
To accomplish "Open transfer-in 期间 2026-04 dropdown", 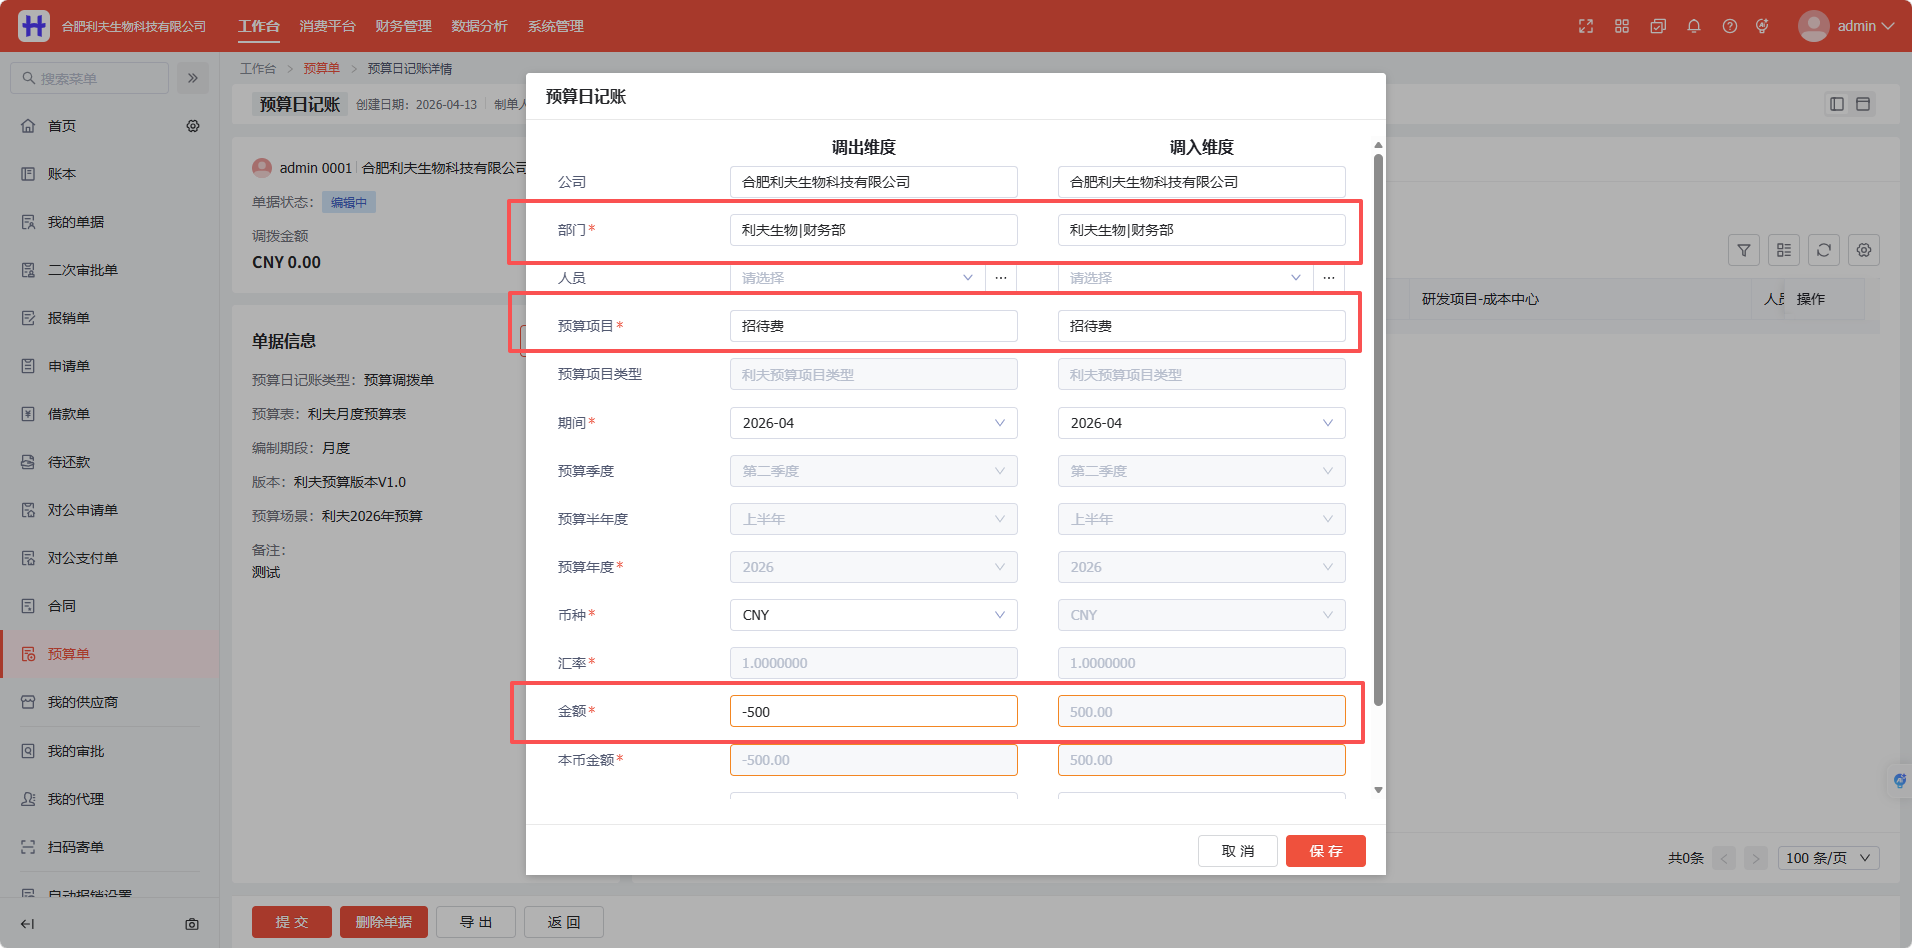I will [x=1202, y=423].
